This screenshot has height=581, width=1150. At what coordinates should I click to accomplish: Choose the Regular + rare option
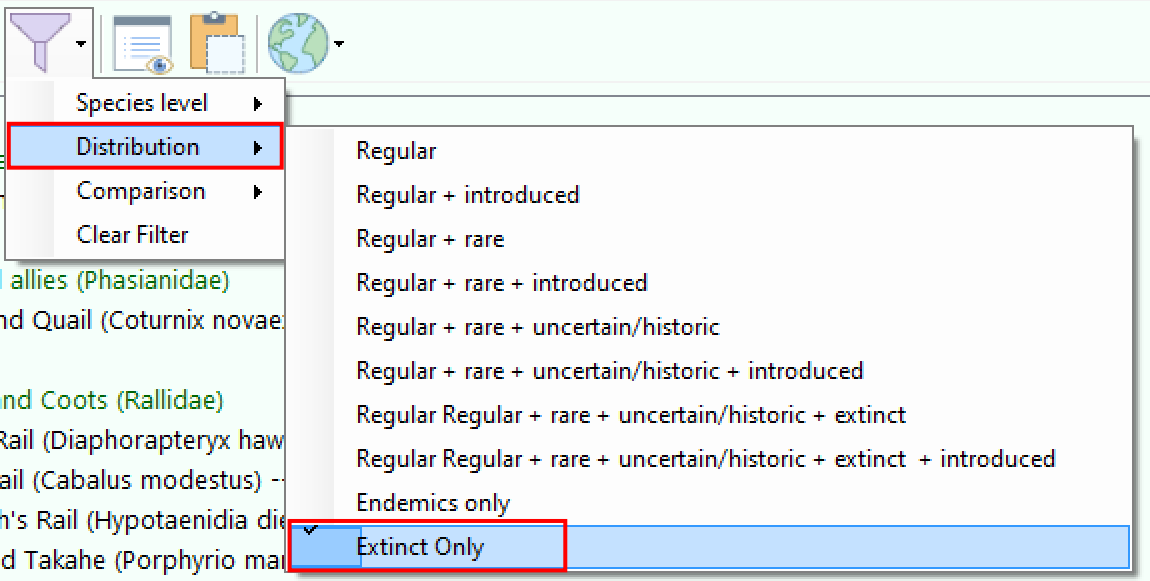coord(430,239)
